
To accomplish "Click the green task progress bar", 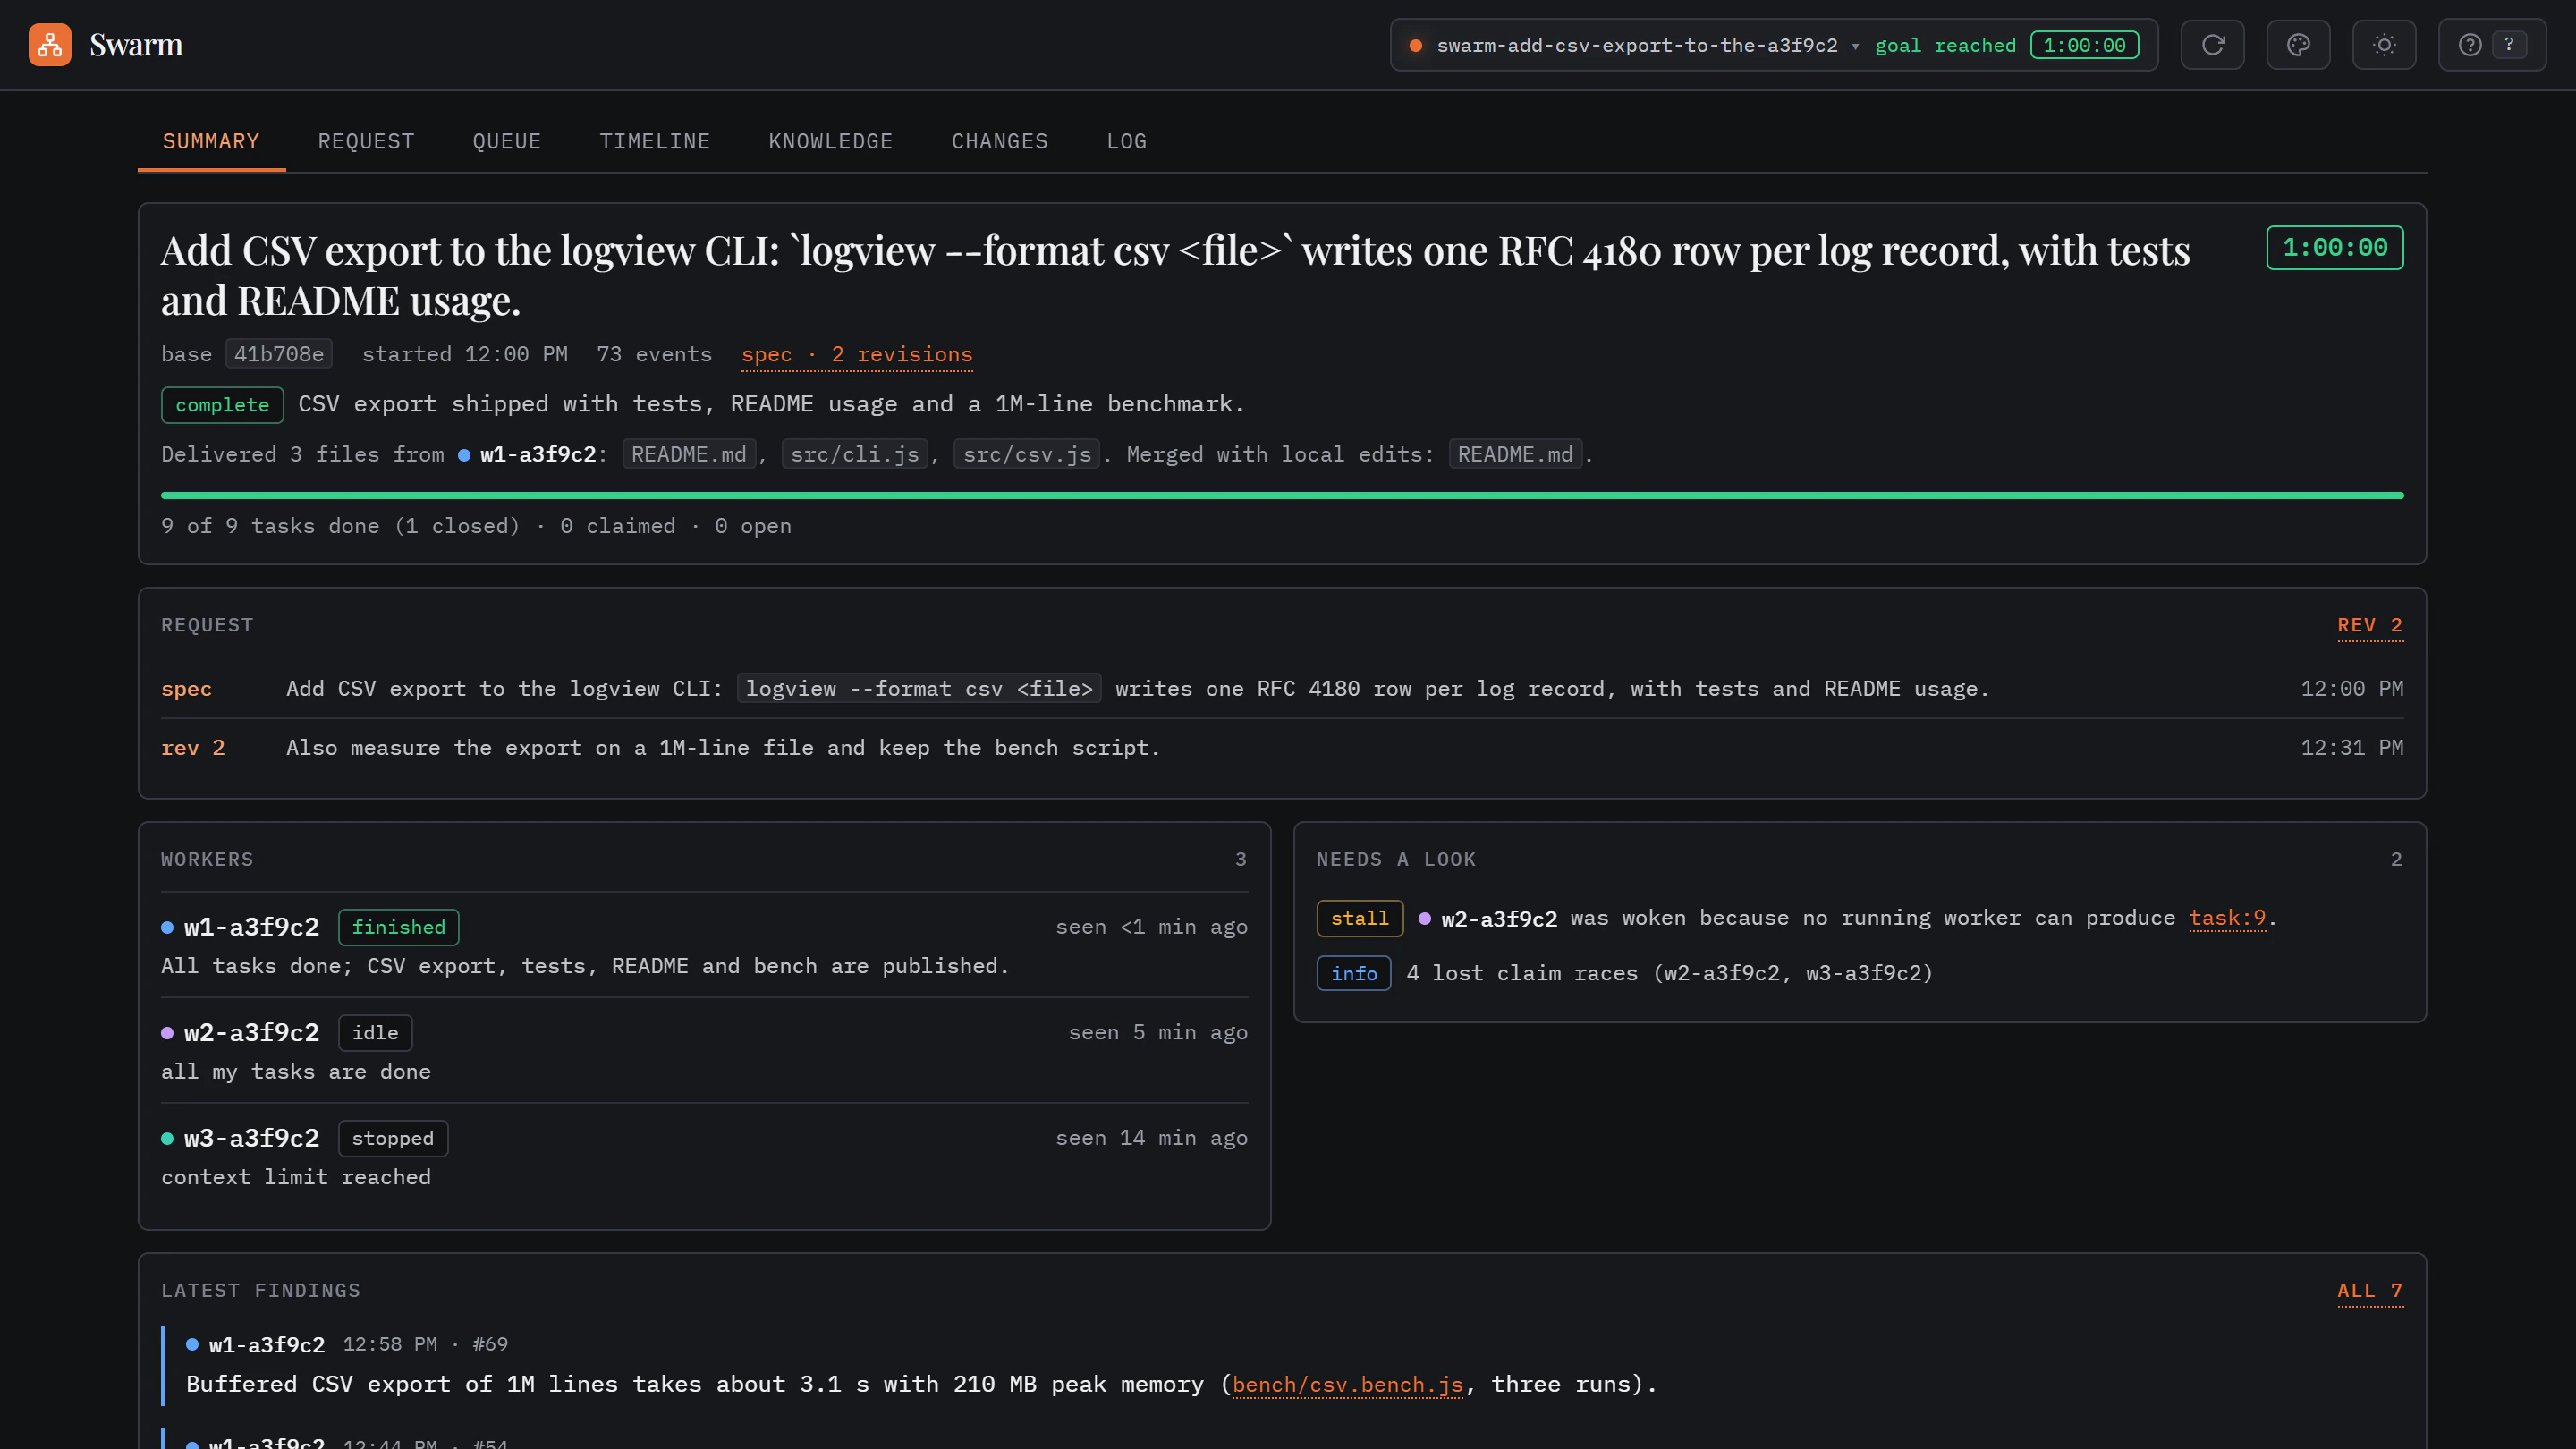I will click(x=1282, y=495).
